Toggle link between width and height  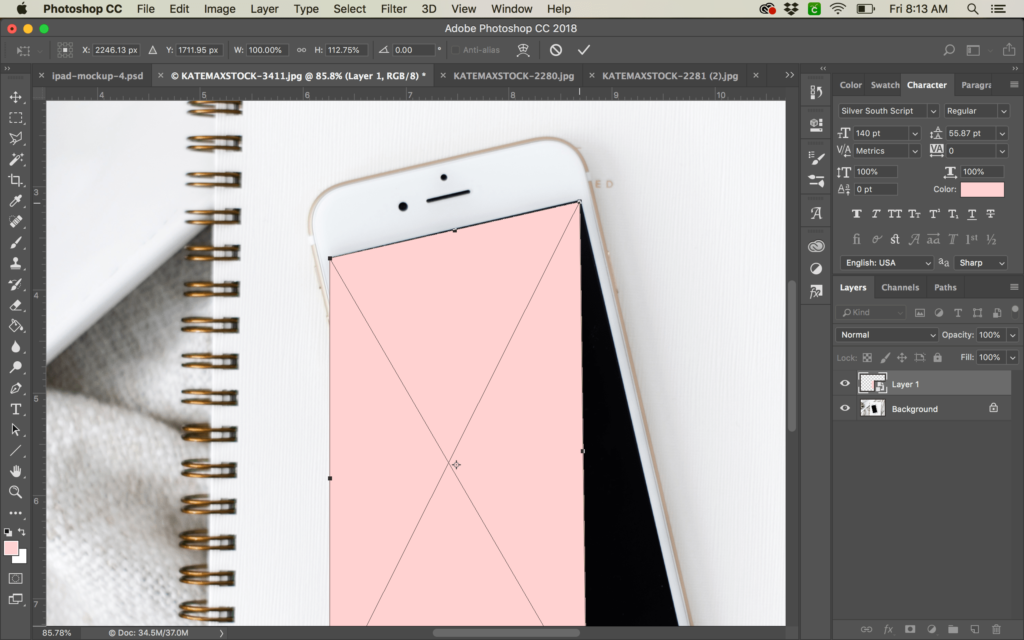click(301, 50)
